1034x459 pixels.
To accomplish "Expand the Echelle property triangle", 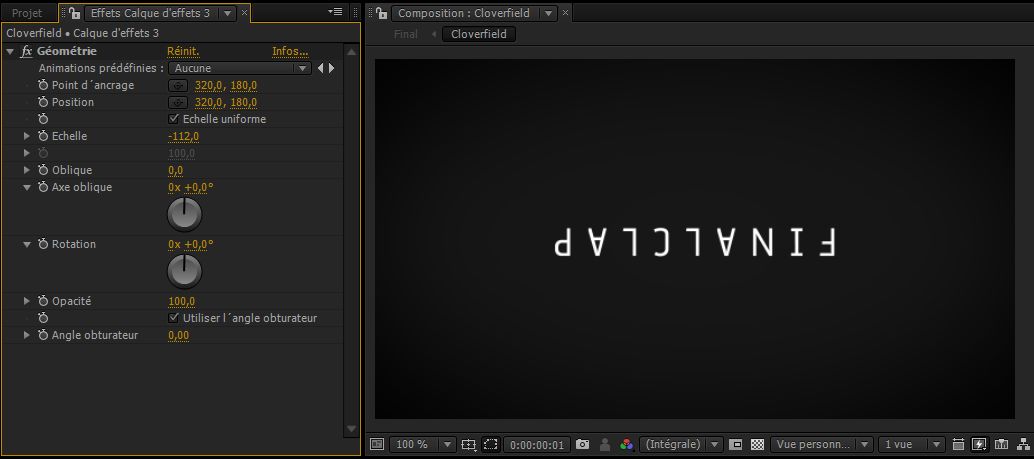I will [27, 137].
